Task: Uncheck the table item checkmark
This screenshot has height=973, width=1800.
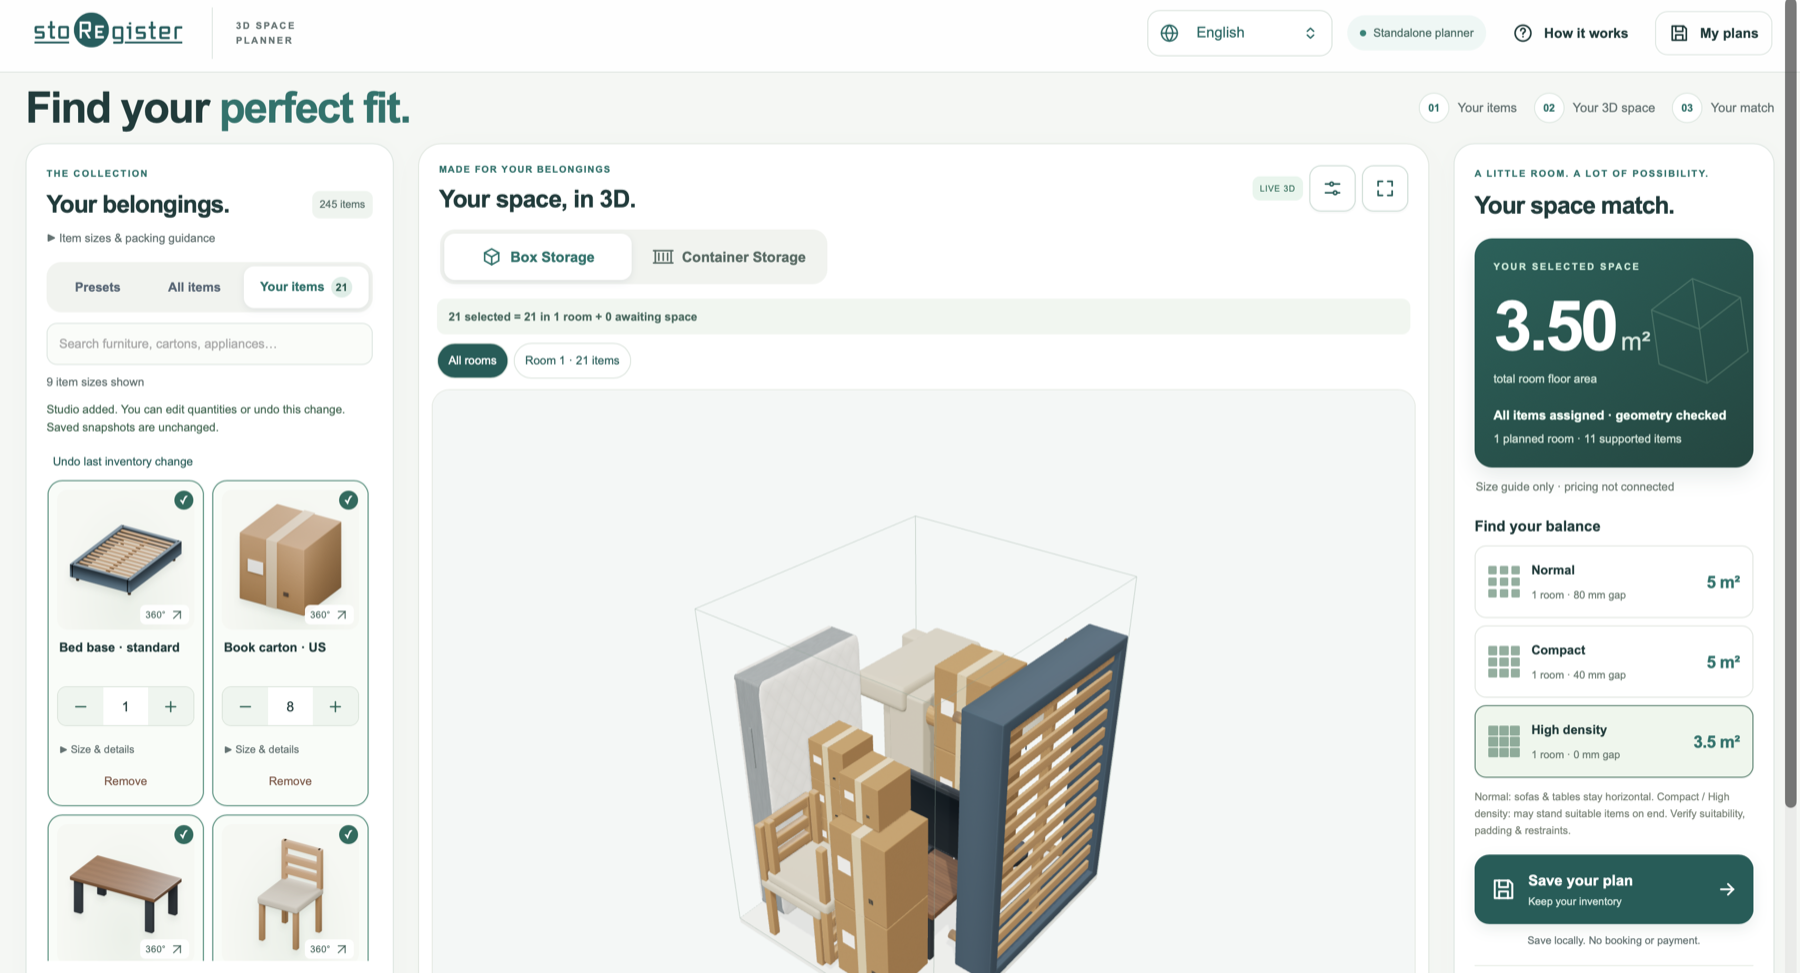Action: (x=184, y=834)
